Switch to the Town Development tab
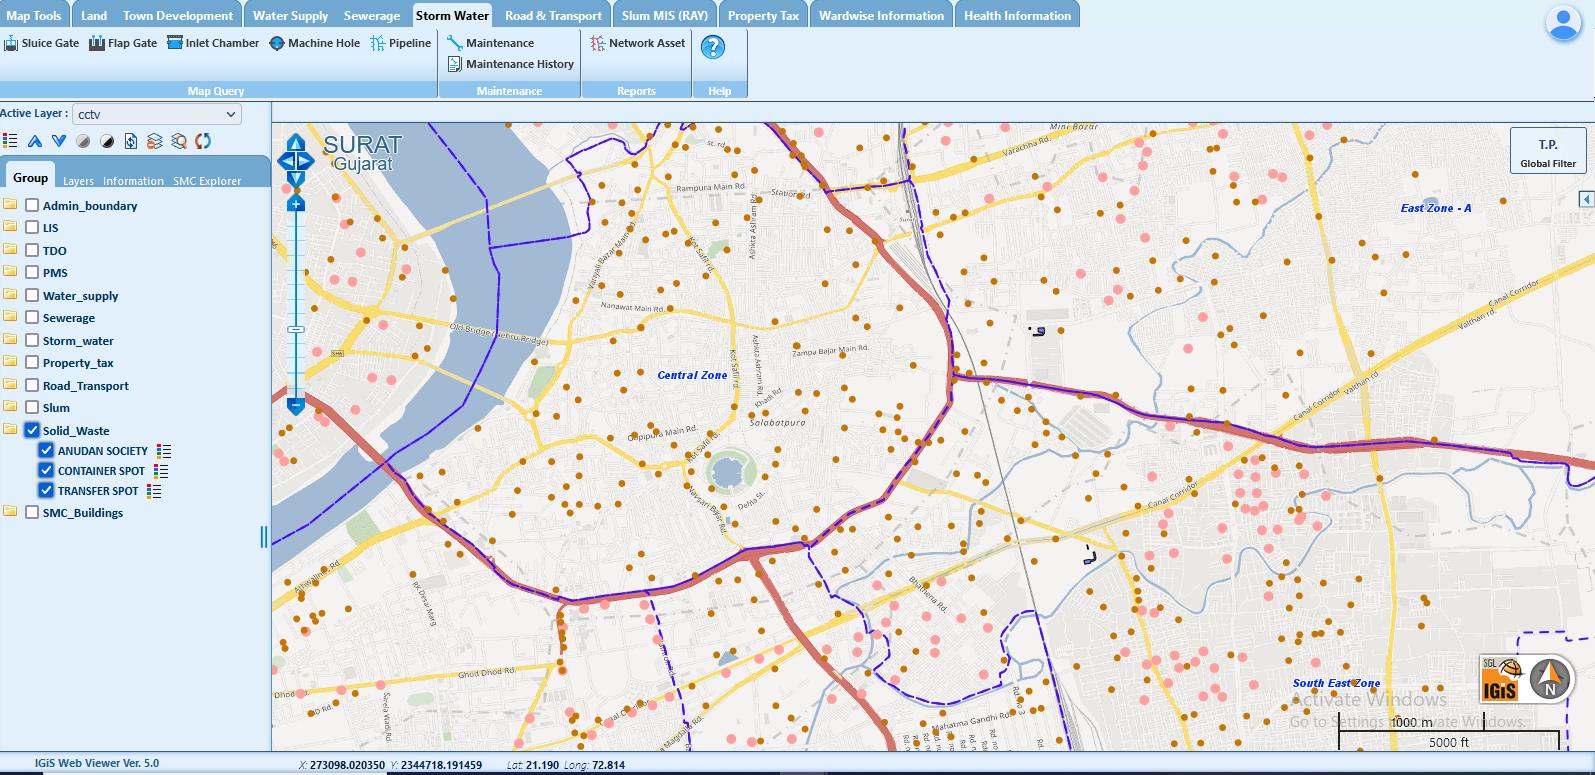 click(178, 15)
